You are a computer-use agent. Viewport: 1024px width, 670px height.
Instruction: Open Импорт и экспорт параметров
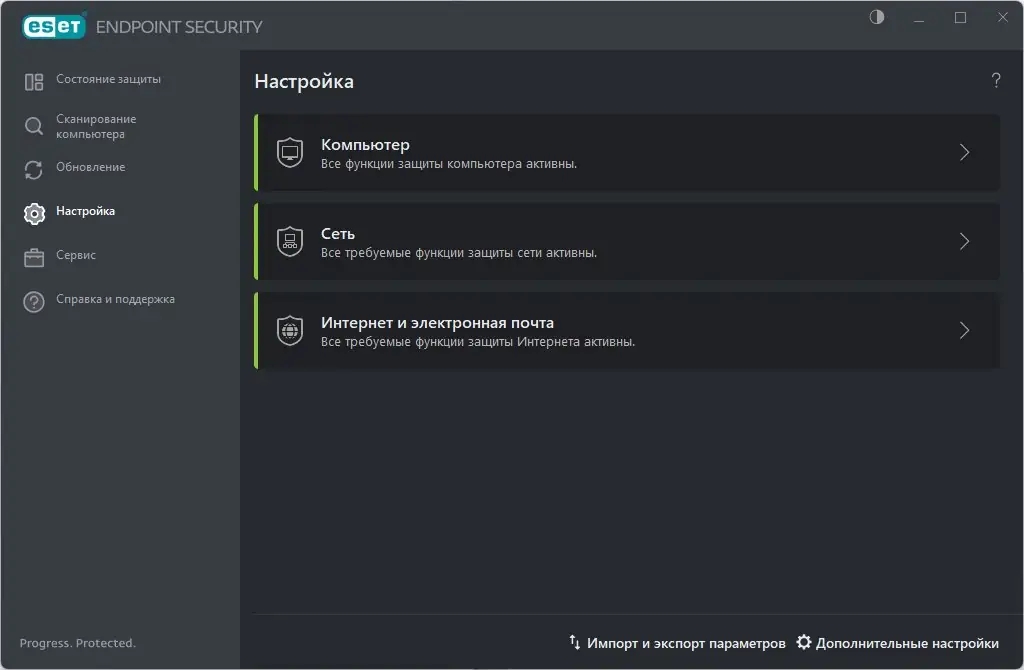677,643
